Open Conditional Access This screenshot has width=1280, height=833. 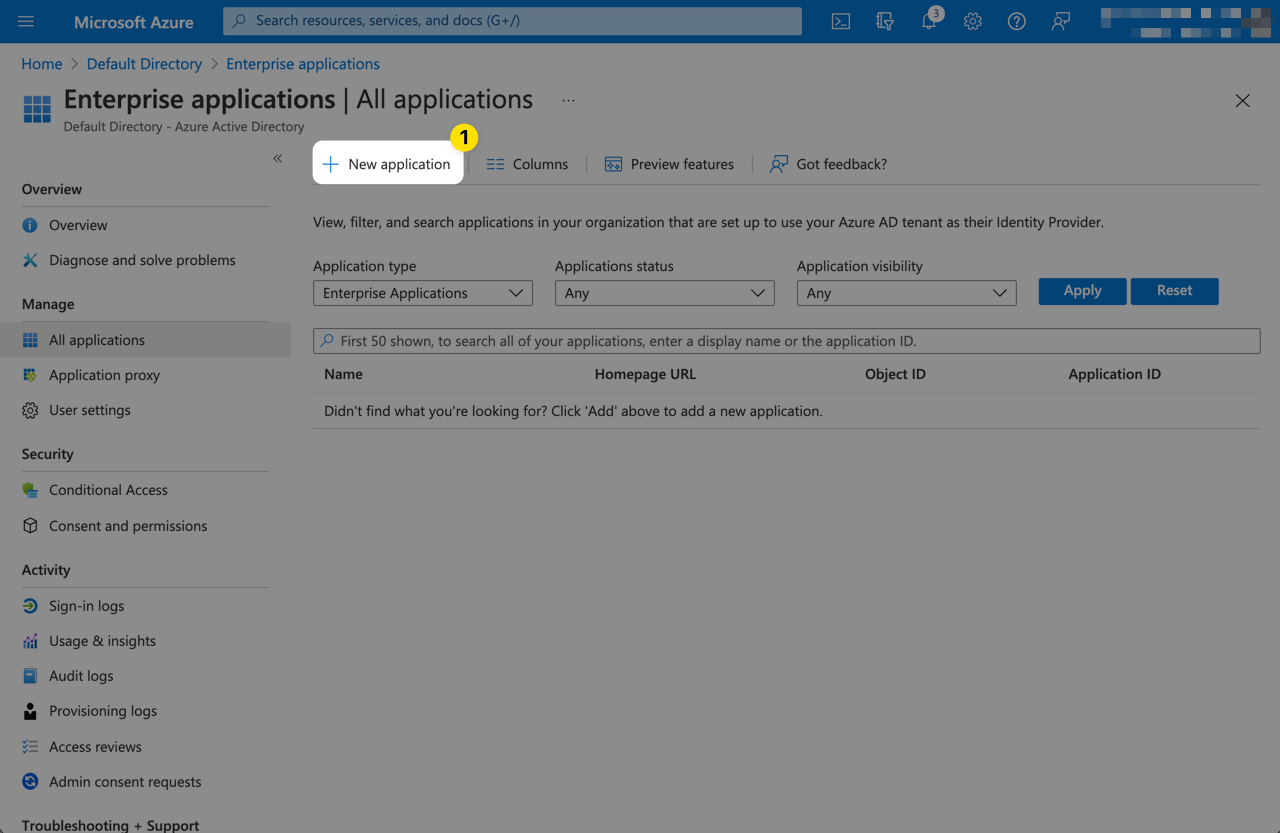[108, 490]
